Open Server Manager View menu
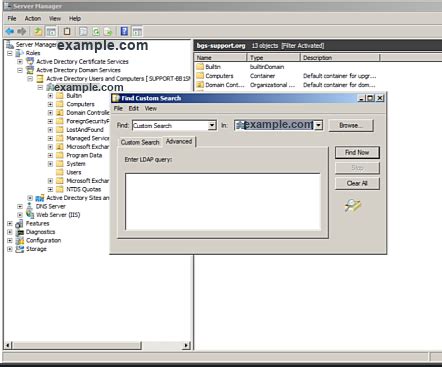Image resolution: width=442 pixels, height=367 pixels. point(55,19)
